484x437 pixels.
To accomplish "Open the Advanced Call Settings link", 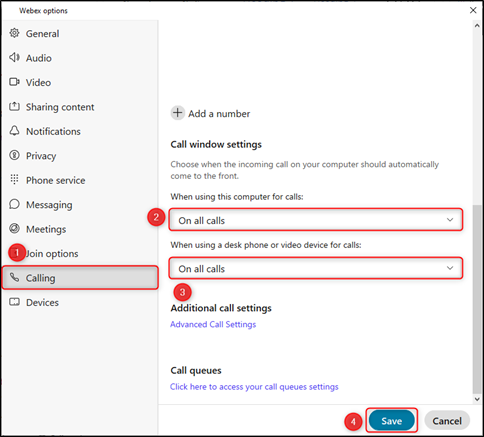I will point(213,324).
